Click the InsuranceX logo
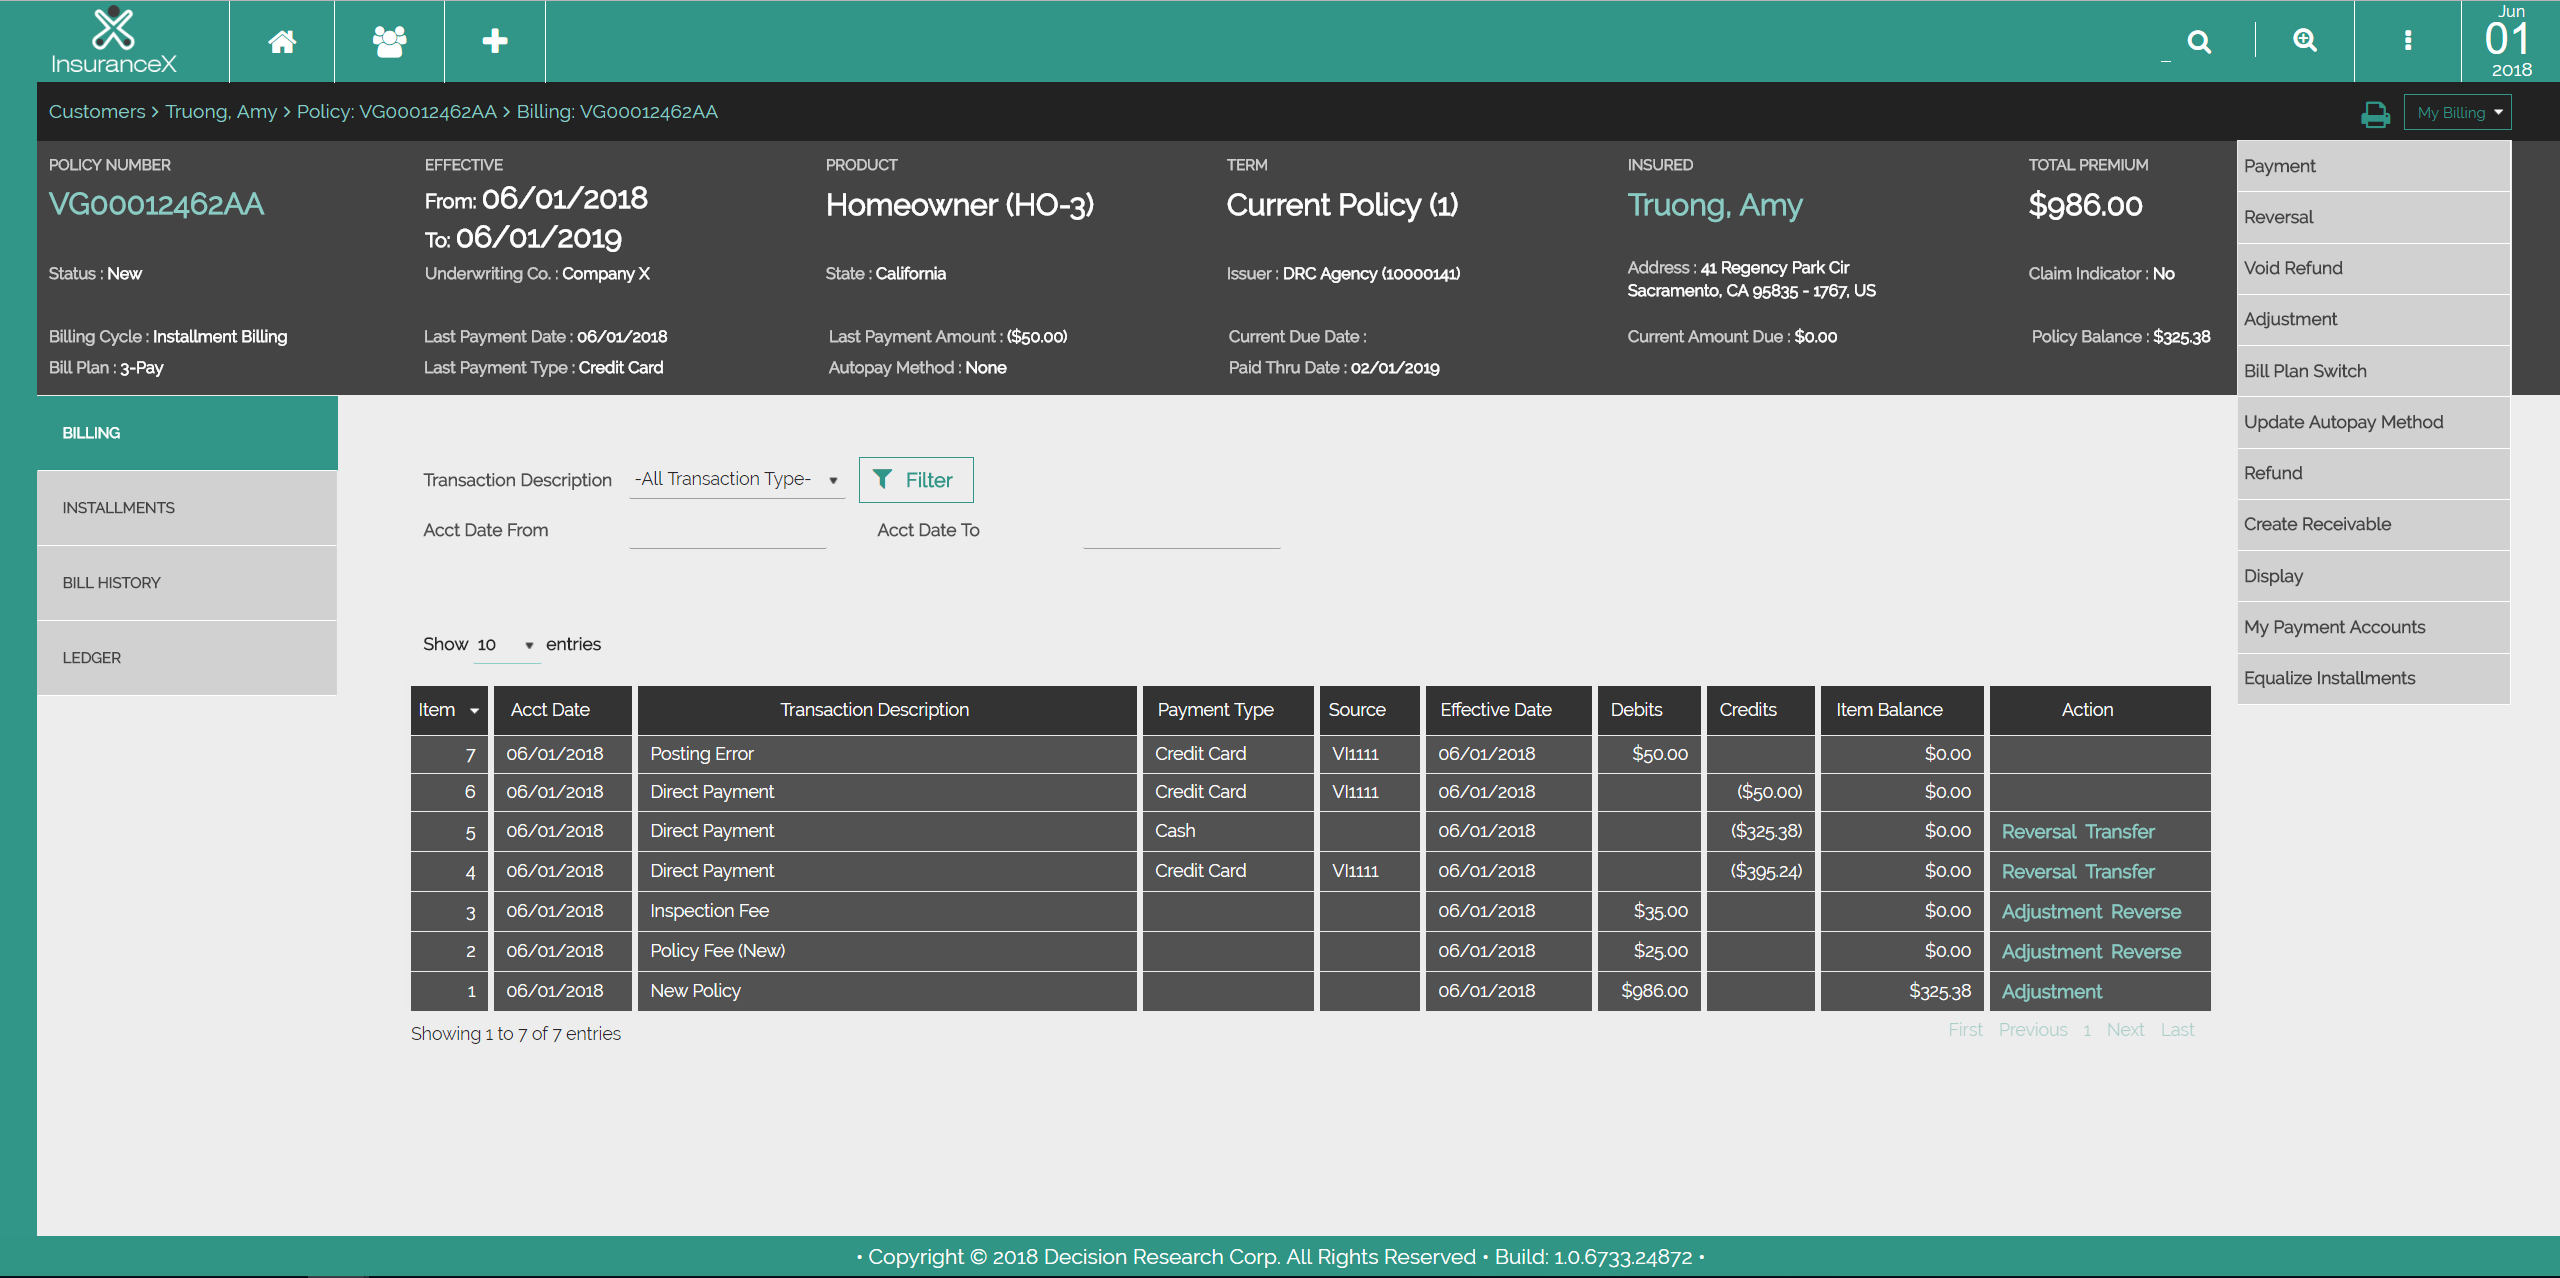The height and width of the screenshot is (1278, 2560). coord(114,41)
